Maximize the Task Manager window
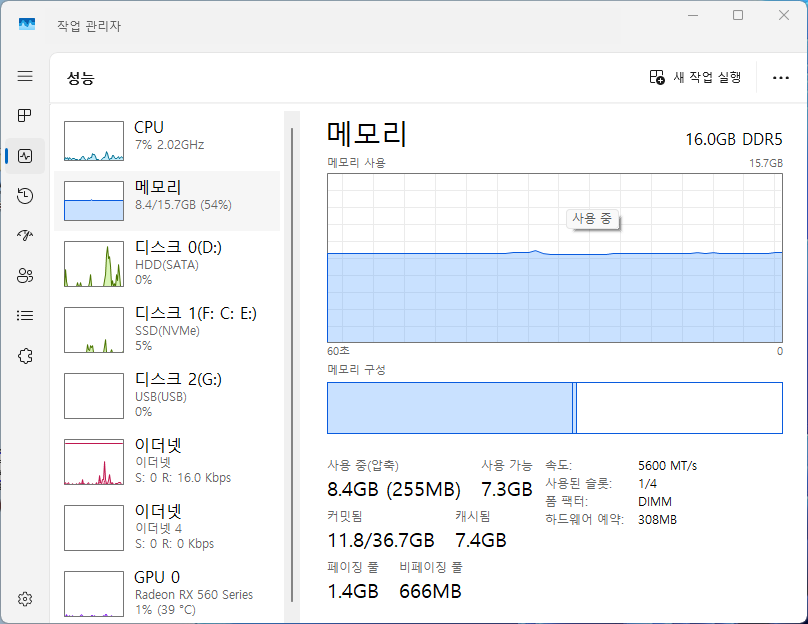The image size is (808, 624). 738,15
